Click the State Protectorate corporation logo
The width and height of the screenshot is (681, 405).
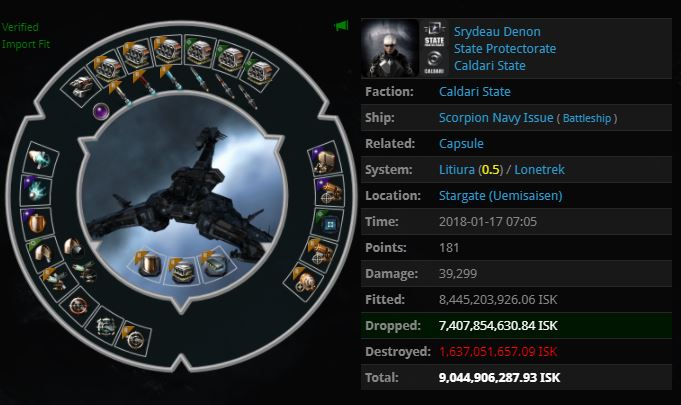(434, 34)
